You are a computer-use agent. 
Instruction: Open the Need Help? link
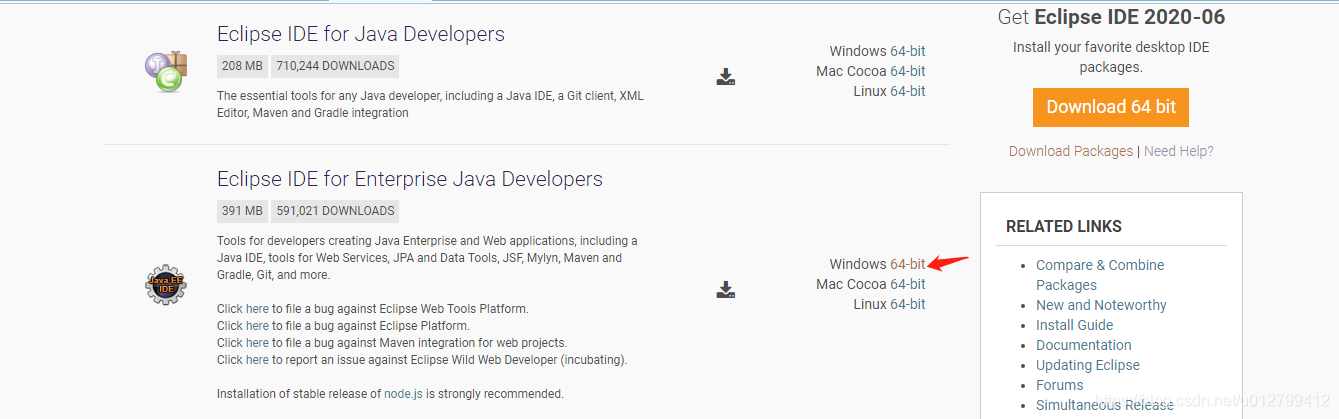[x=1179, y=151]
